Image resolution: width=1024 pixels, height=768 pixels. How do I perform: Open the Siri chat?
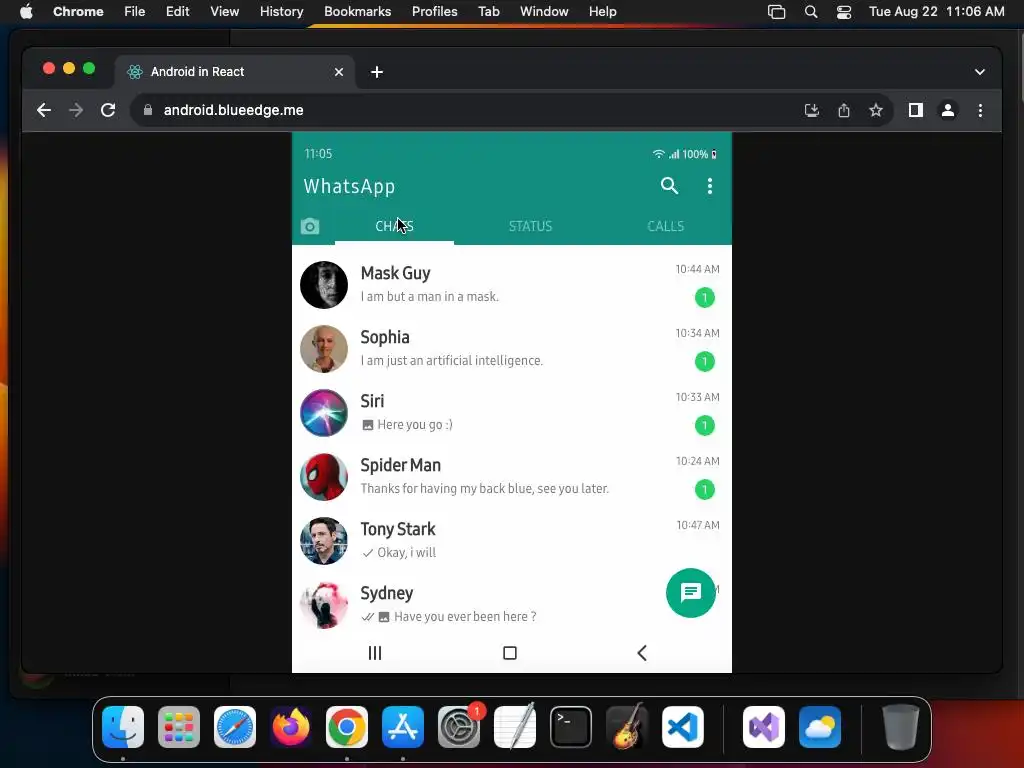point(511,413)
